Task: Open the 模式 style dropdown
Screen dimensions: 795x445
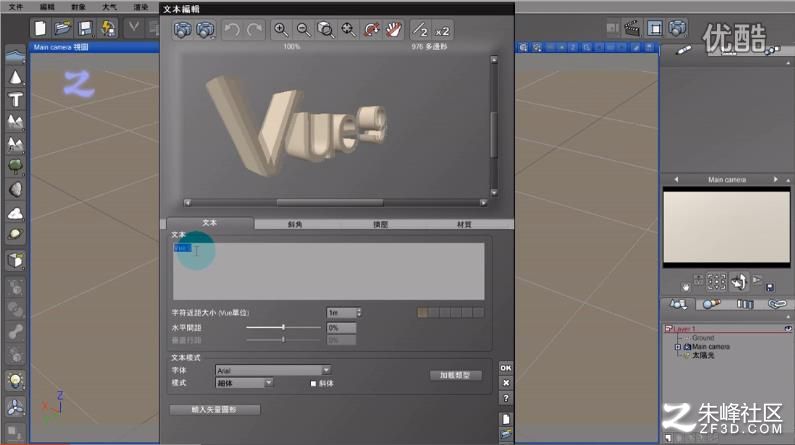Action: [244, 383]
